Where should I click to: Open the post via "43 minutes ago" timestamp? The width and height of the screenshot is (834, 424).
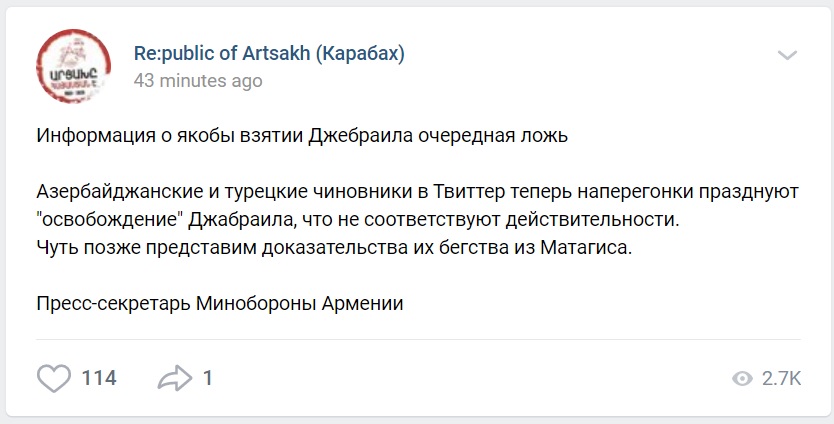(198, 81)
